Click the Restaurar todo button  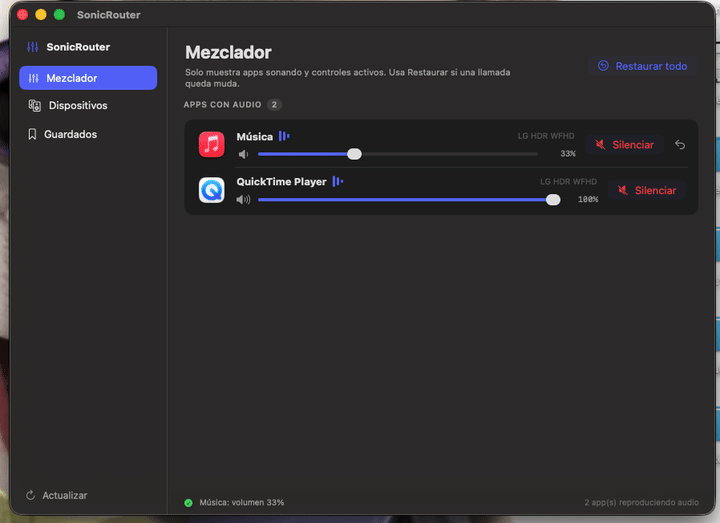click(642, 66)
